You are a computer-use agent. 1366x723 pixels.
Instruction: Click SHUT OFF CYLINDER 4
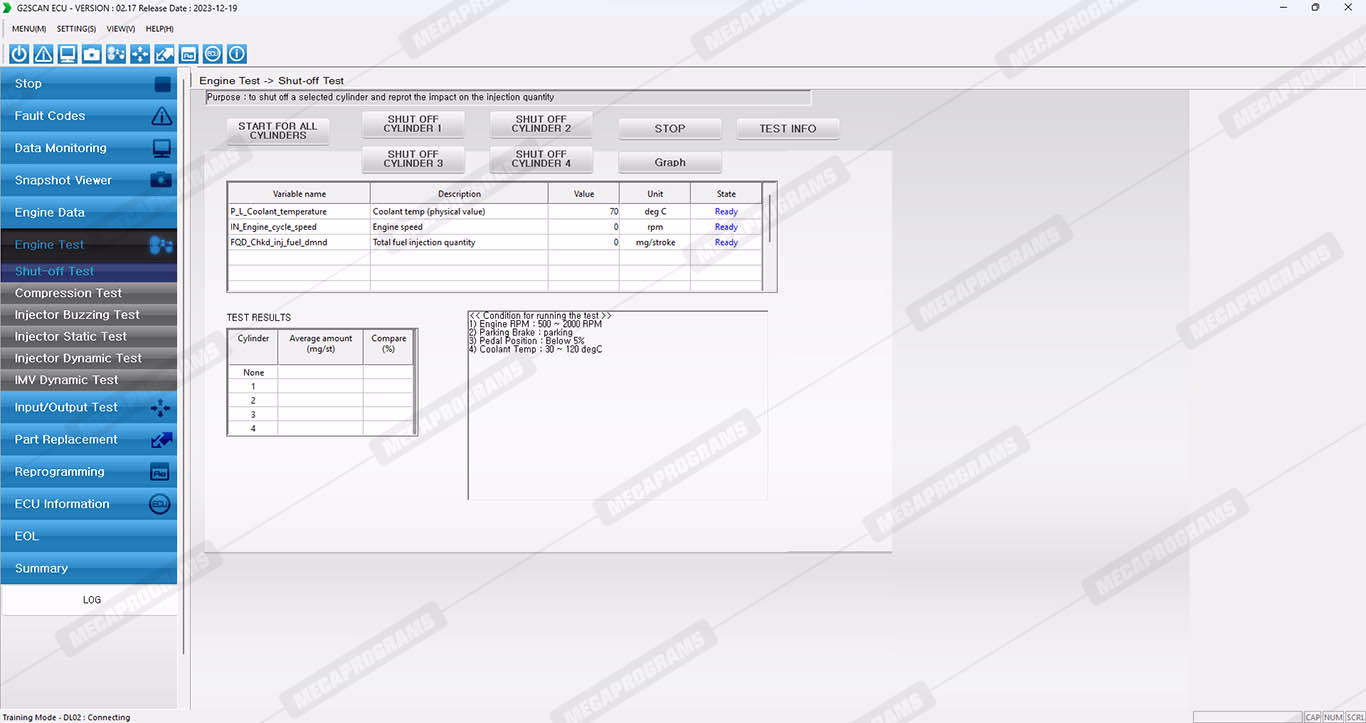pyautogui.click(x=541, y=159)
